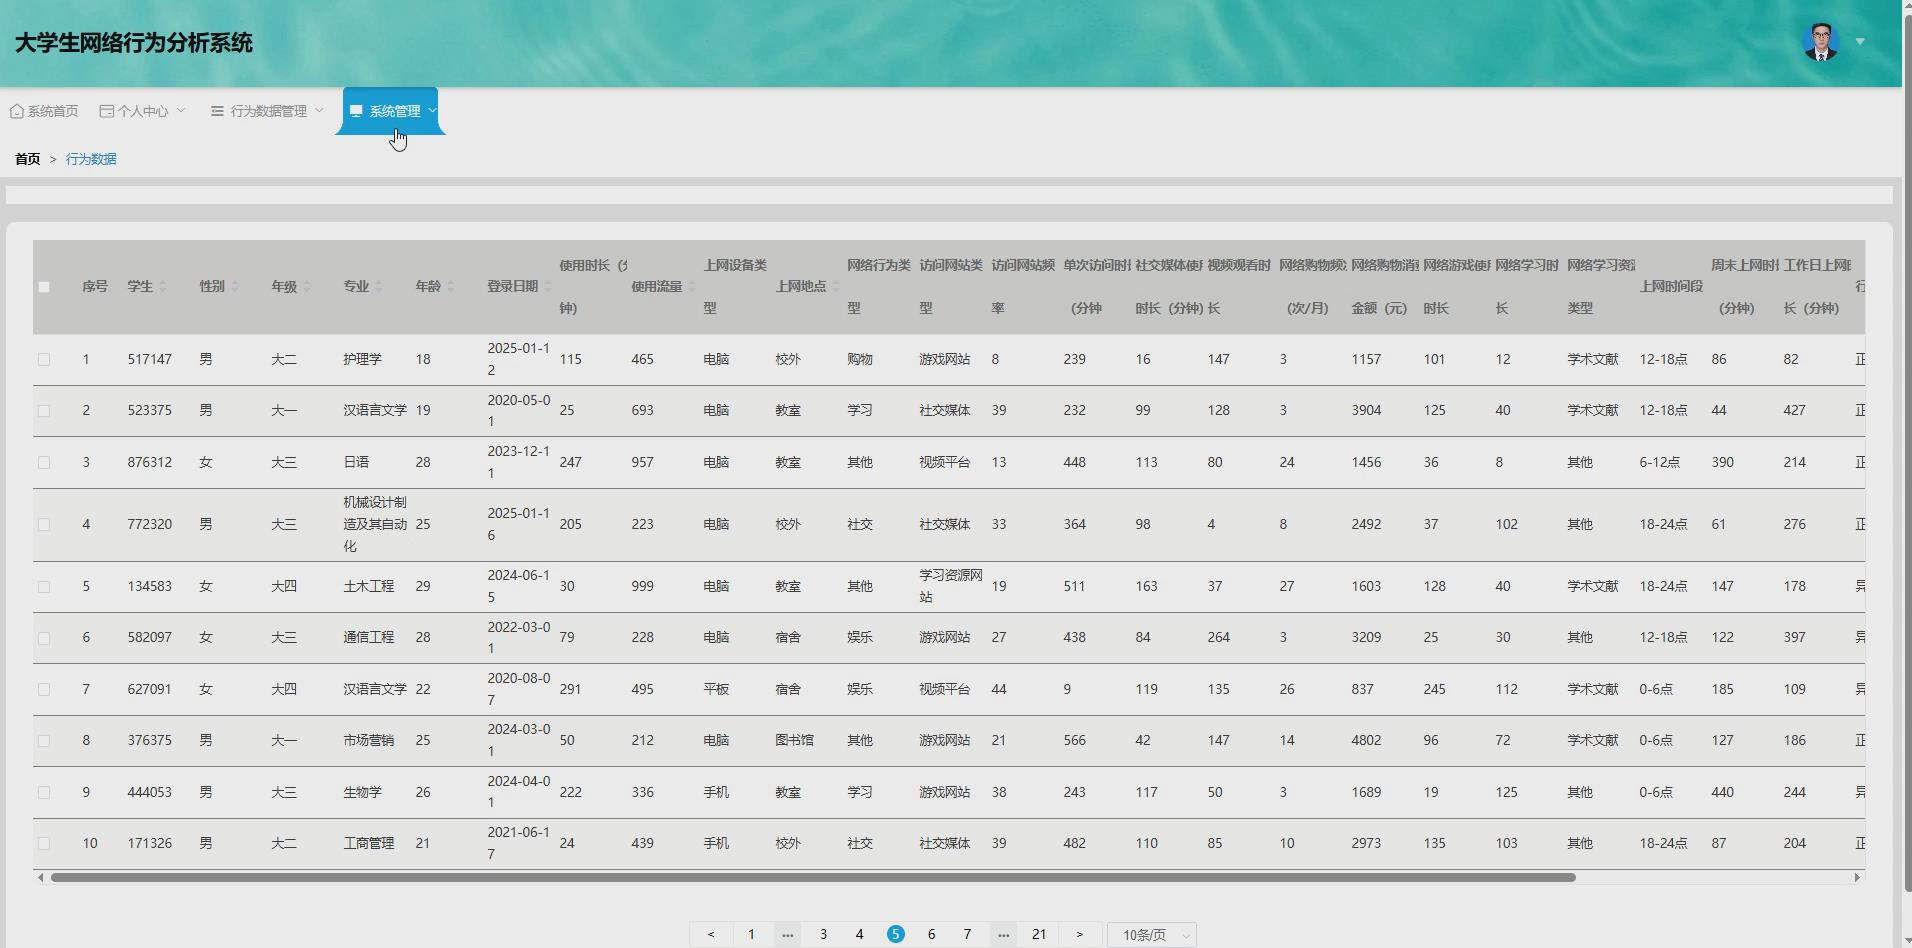Click the user avatar picture
Screen dimensions: 1912x948
(x=1820, y=42)
